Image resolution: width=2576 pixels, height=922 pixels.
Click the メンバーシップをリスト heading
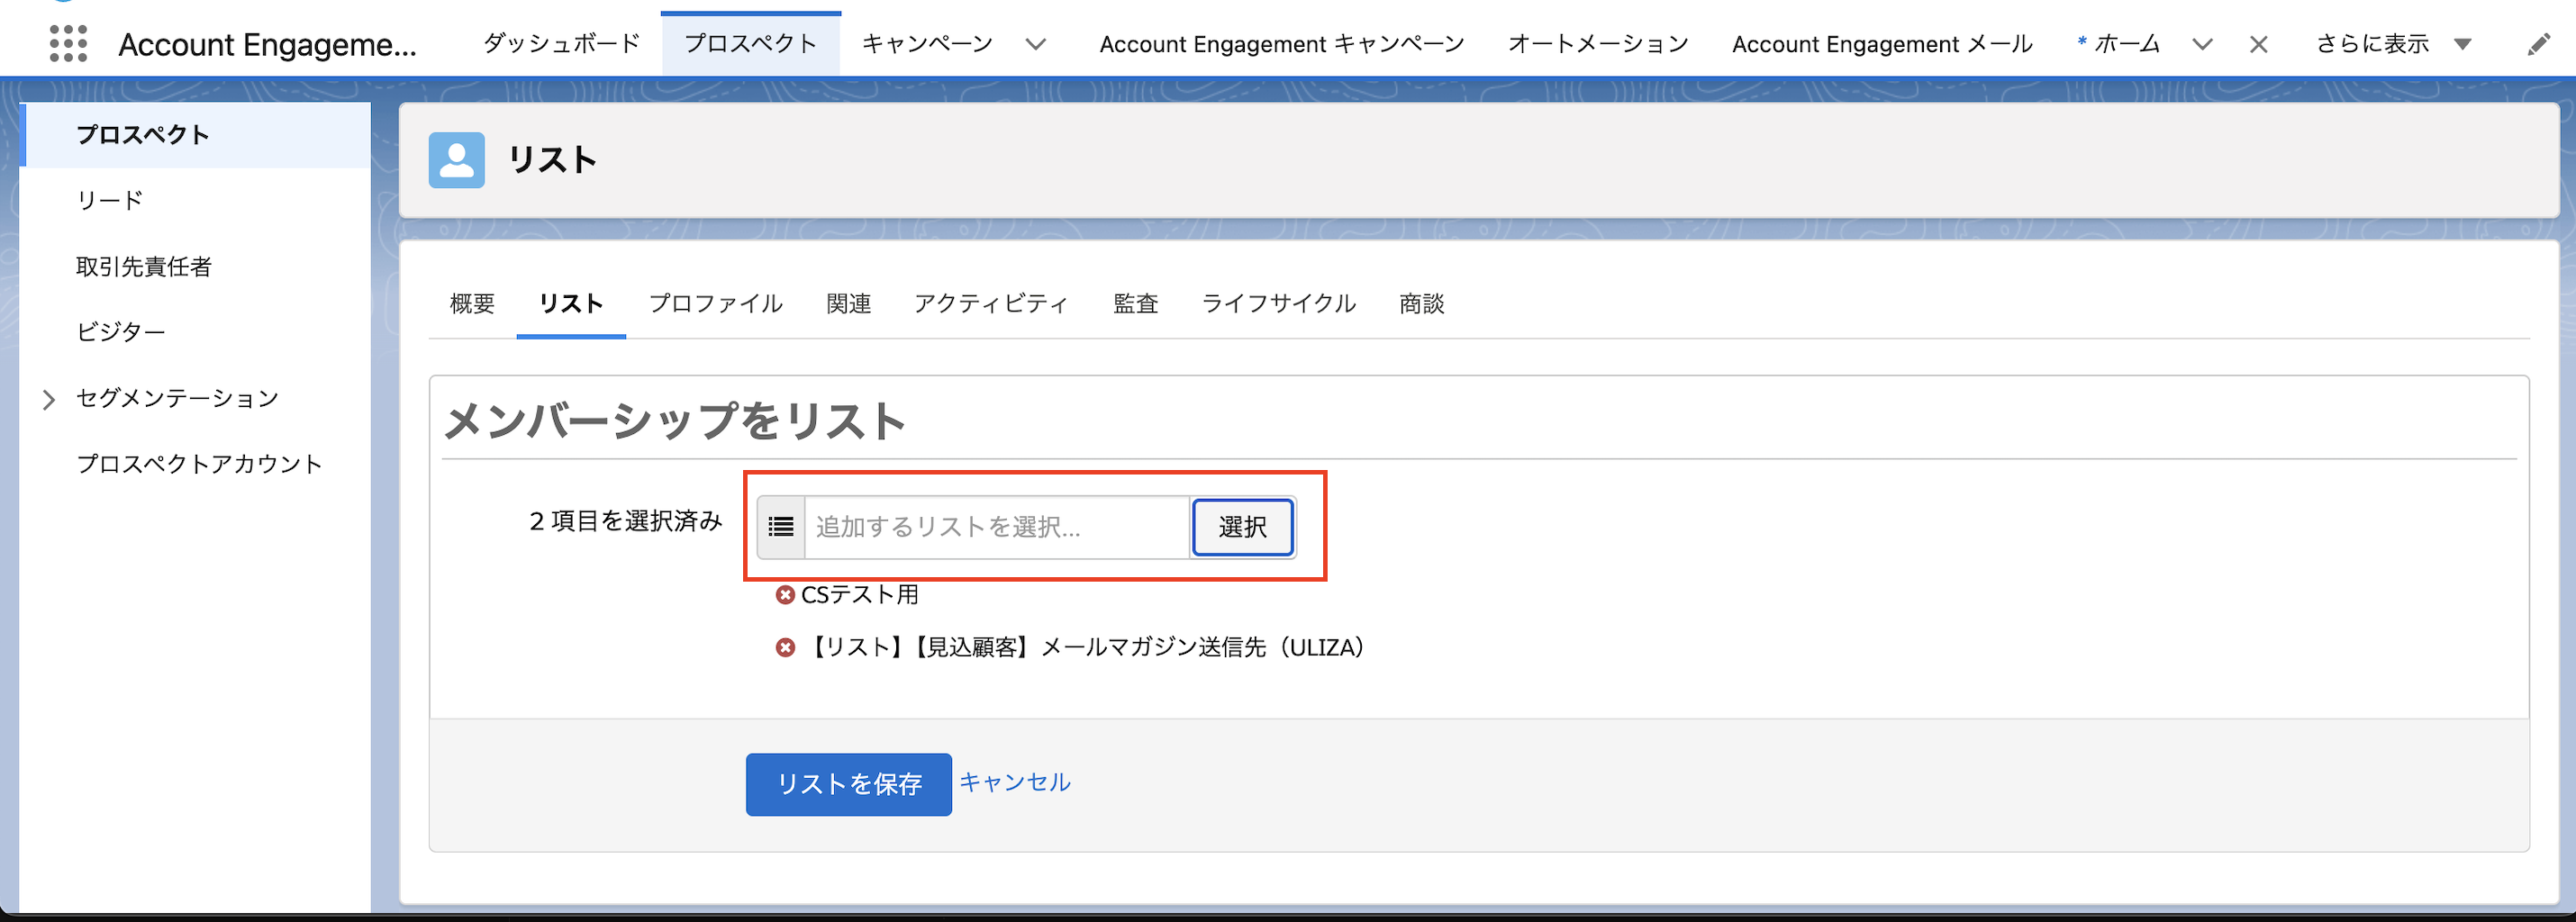(x=675, y=420)
